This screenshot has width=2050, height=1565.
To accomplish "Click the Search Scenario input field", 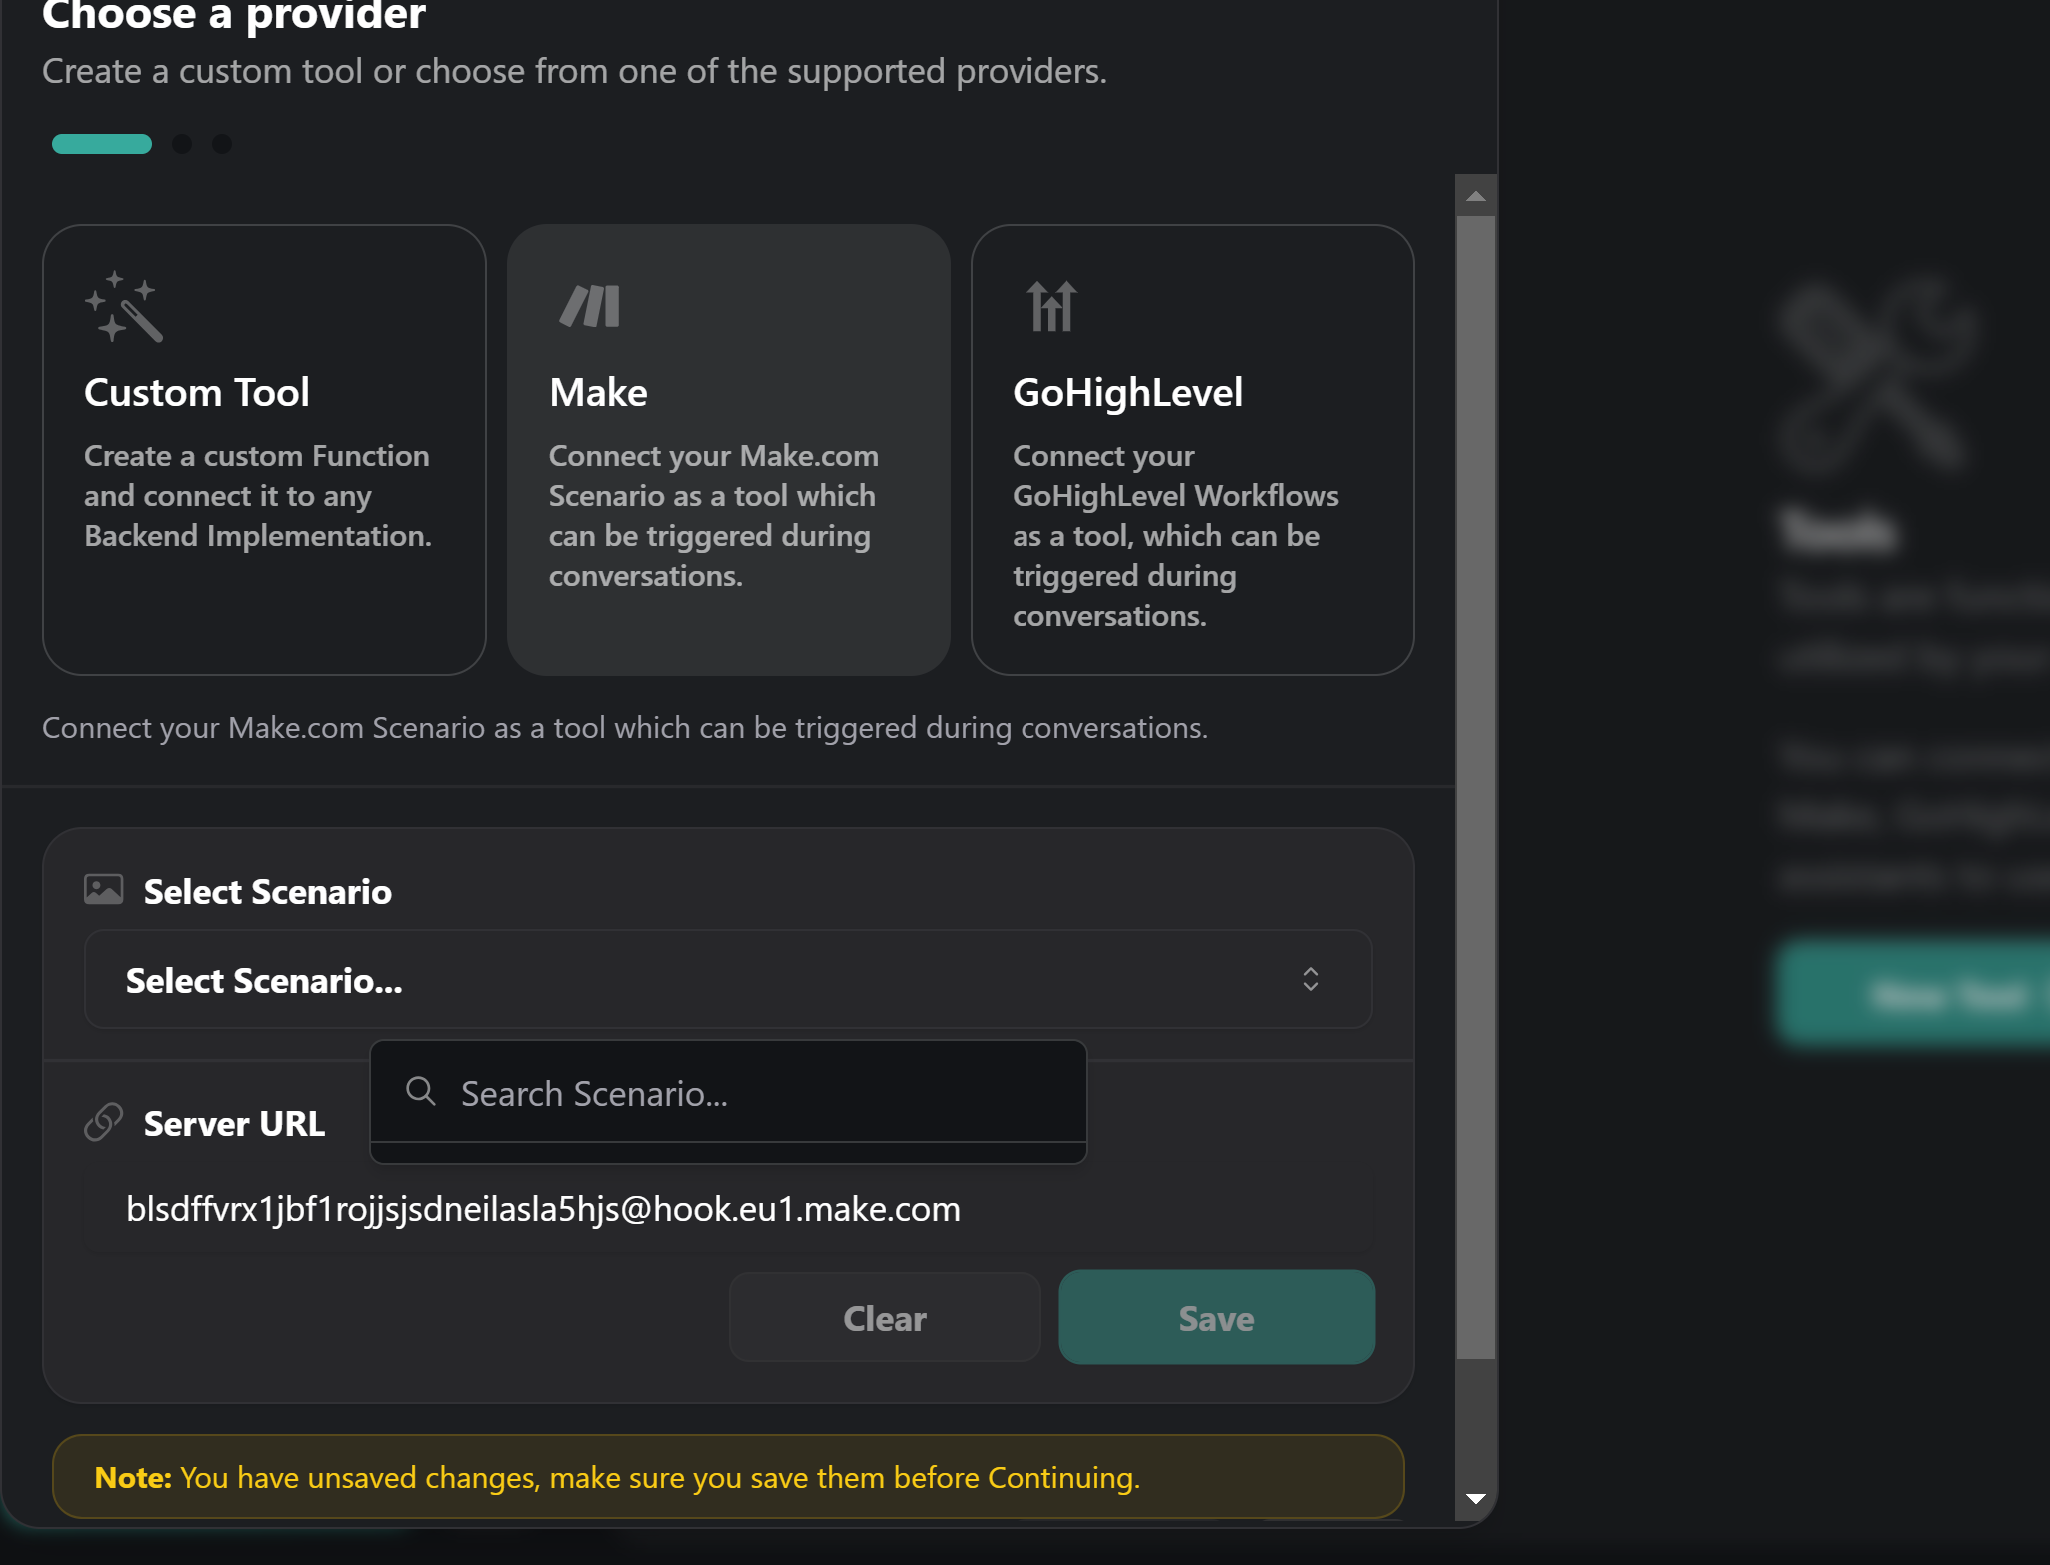I will [x=730, y=1094].
